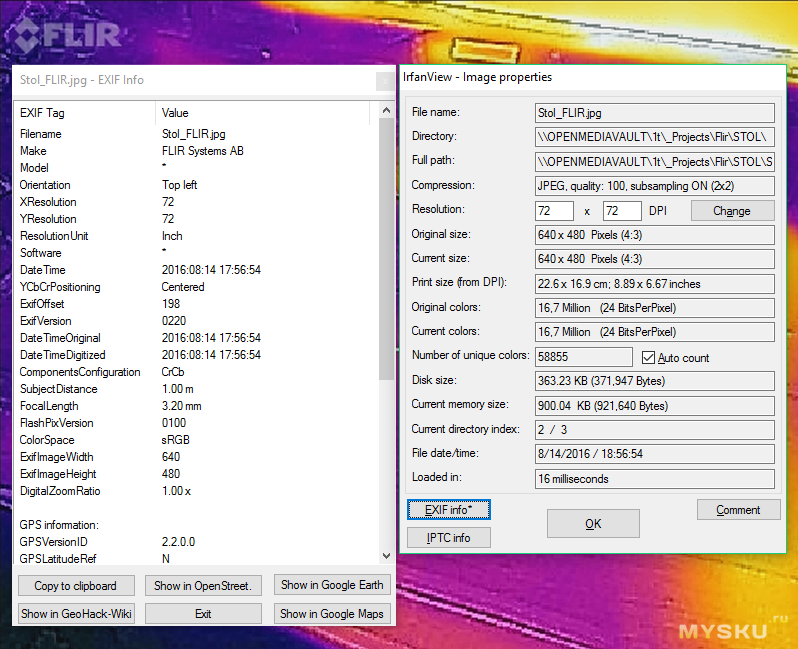Click the Disk size value field
This screenshot has height=649, width=798.
tap(655, 381)
